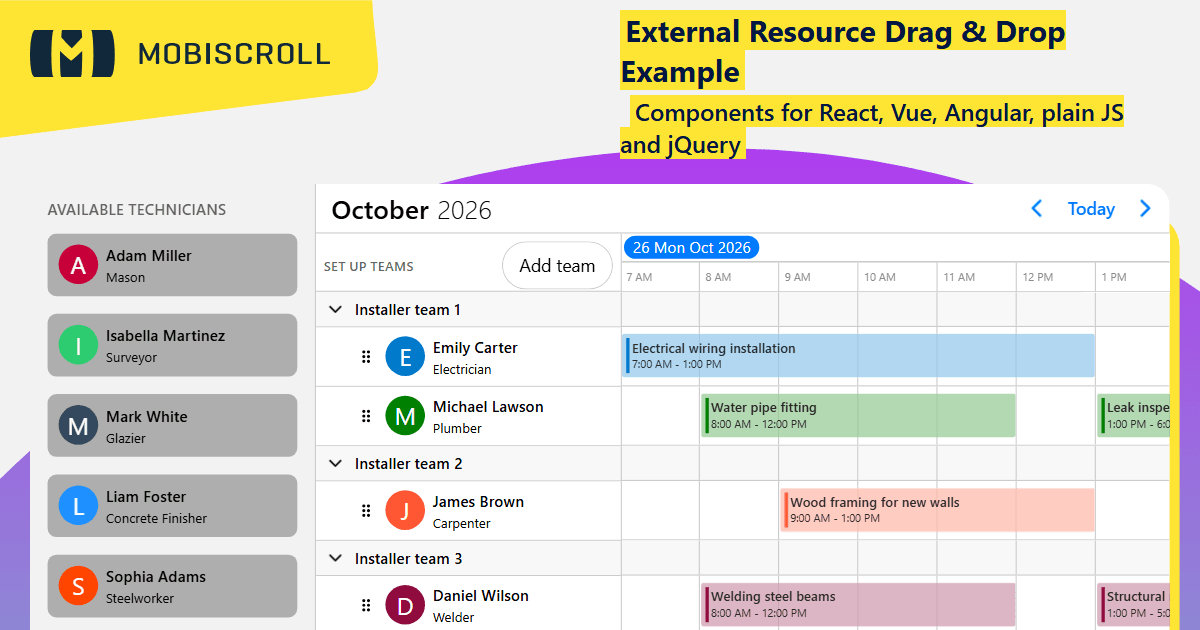Viewport: 1200px width, 630px height.
Task: Click James Brown's avatar
Action: click(x=405, y=511)
